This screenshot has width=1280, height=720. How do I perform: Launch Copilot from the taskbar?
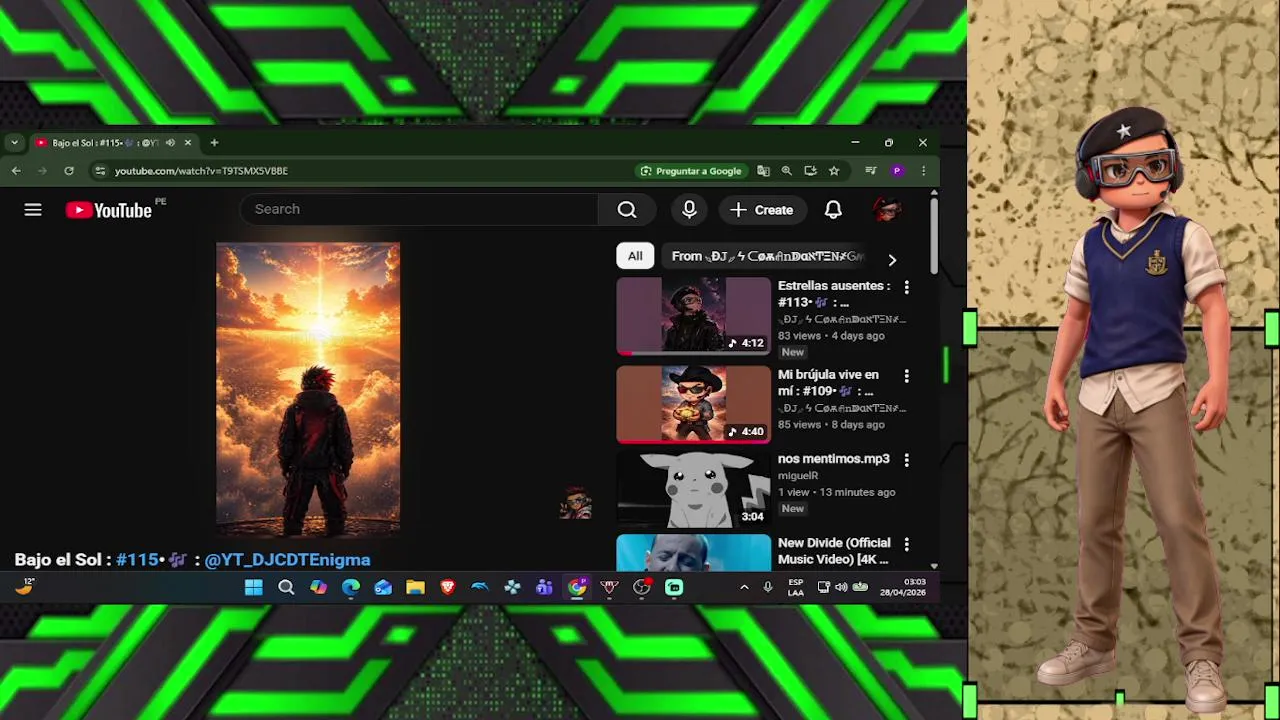[x=318, y=588]
